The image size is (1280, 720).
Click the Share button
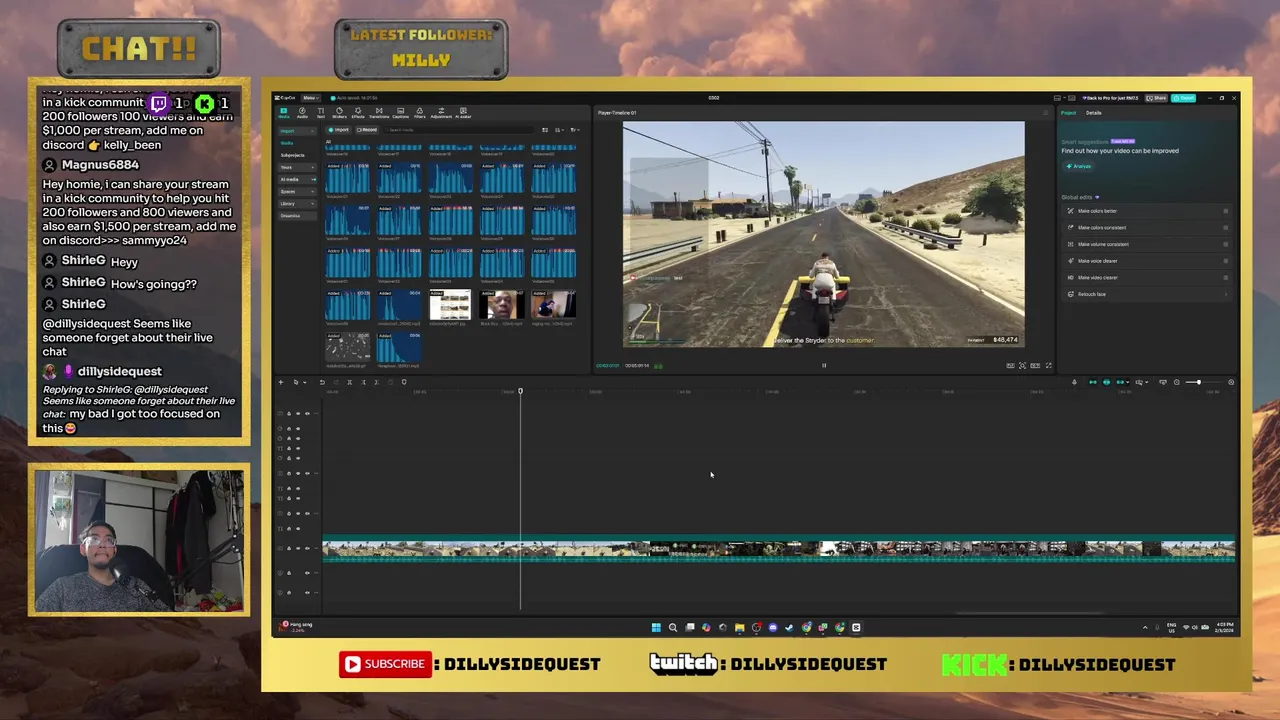coord(1156,98)
